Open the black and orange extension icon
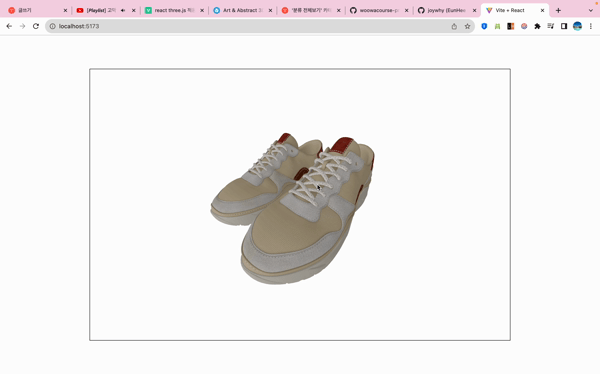The width and height of the screenshot is (600, 374). tap(510, 26)
